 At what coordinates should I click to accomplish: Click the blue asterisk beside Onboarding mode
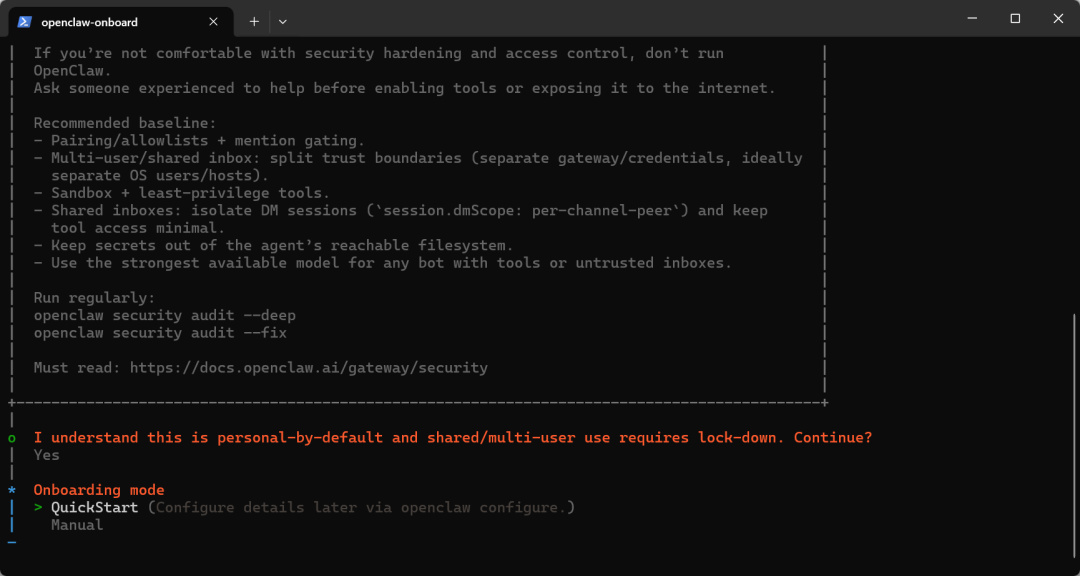pyautogui.click(x=12, y=490)
